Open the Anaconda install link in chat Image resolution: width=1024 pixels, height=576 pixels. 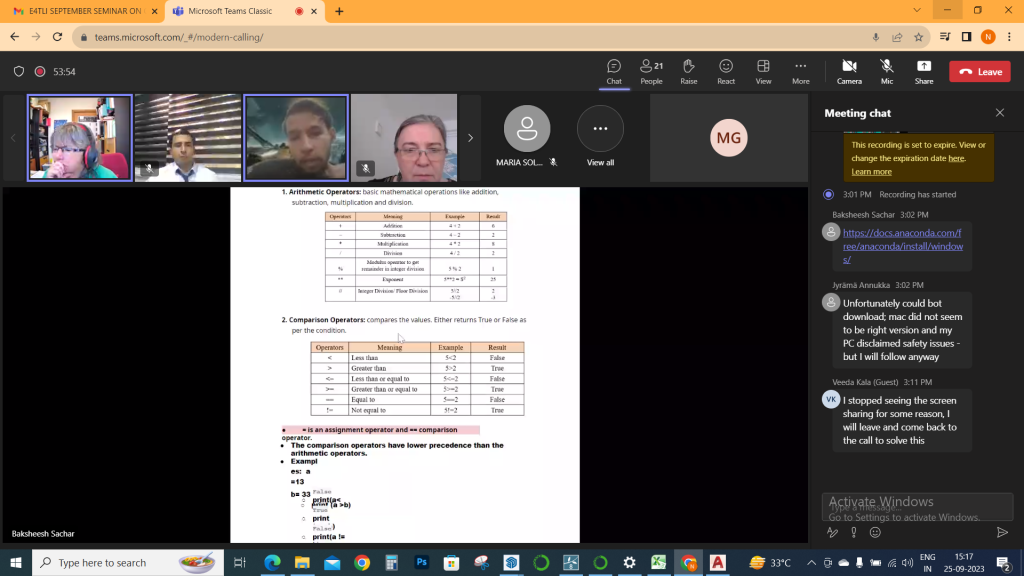pyautogui.click(x=903, y=246)
